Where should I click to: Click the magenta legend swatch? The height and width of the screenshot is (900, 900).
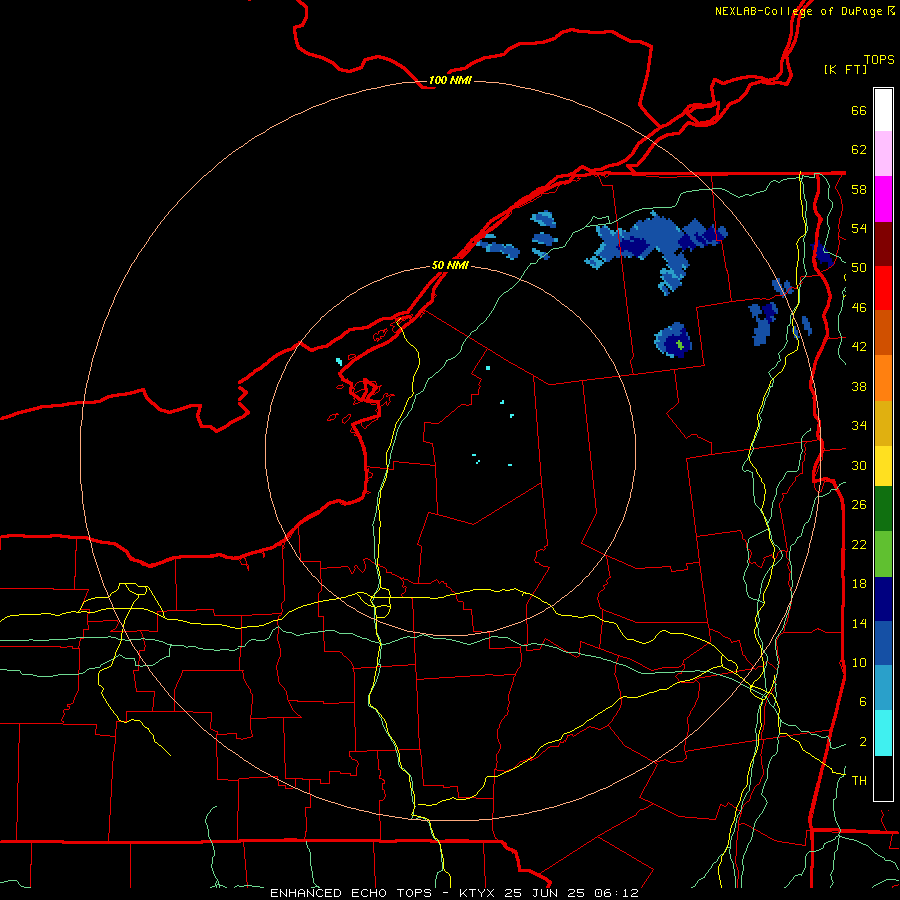click(x=883, y=199)
